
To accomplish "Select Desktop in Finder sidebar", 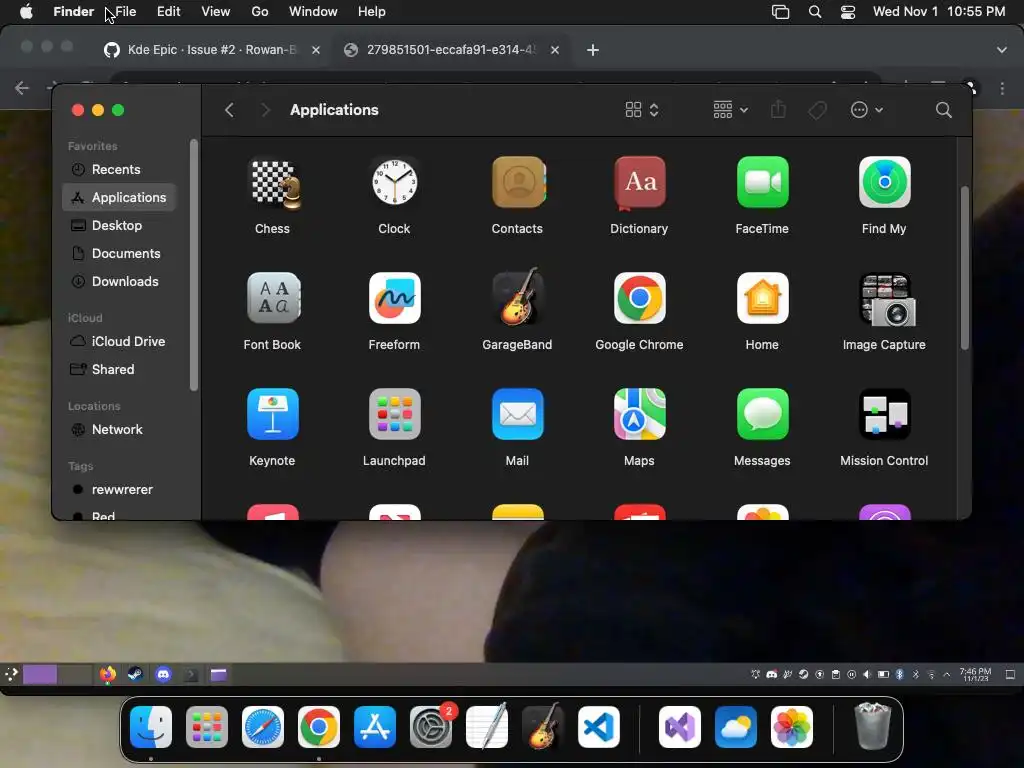I will click(119, 226).
